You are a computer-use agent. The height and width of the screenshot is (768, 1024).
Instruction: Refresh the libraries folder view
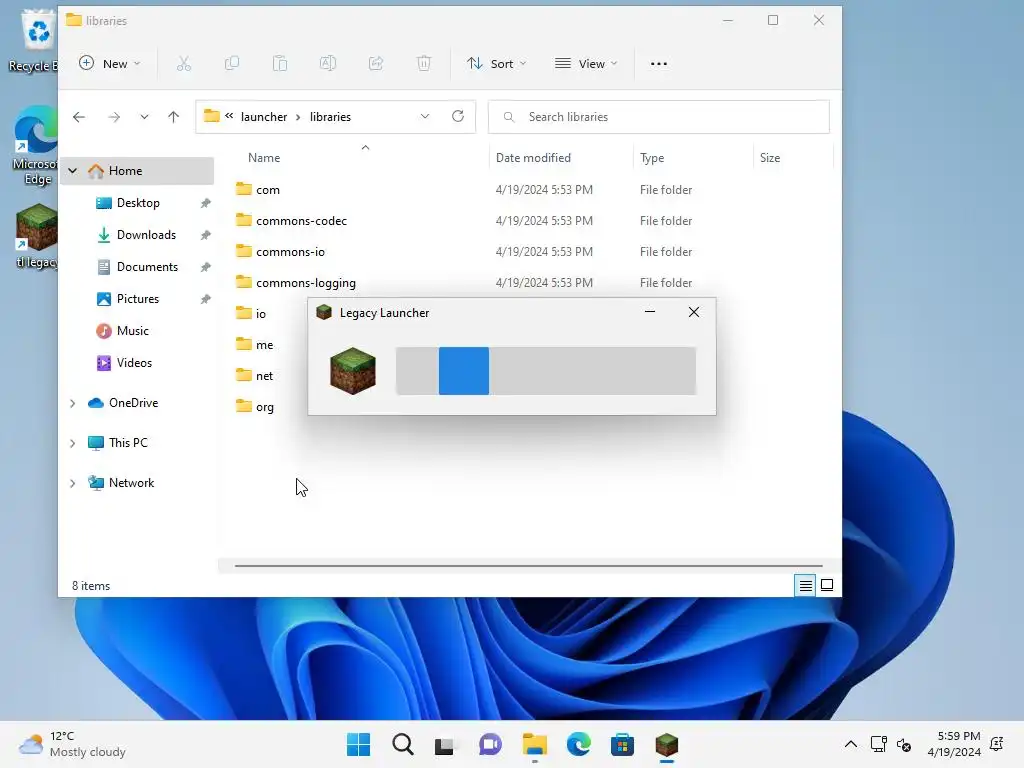click(458, 116)
